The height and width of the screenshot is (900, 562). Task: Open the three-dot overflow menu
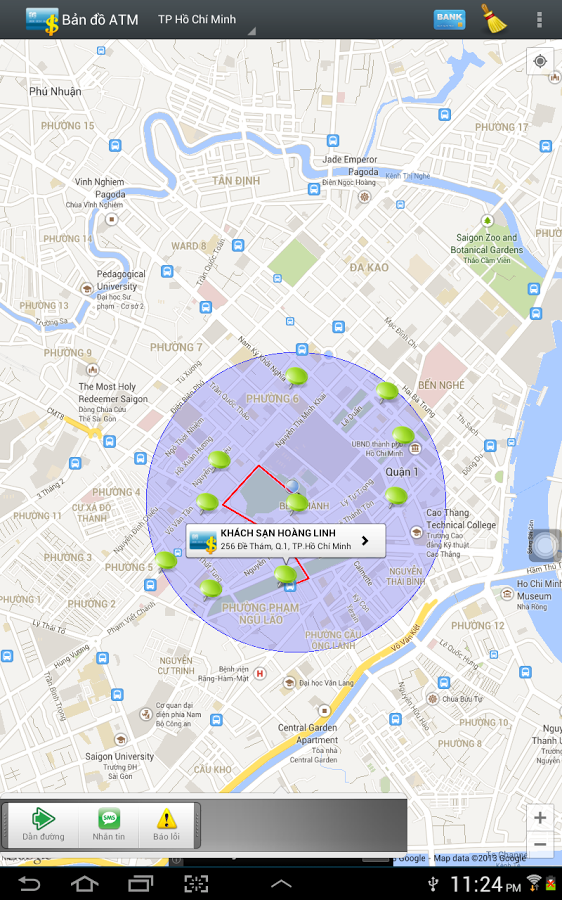click(x=538, y=20)
